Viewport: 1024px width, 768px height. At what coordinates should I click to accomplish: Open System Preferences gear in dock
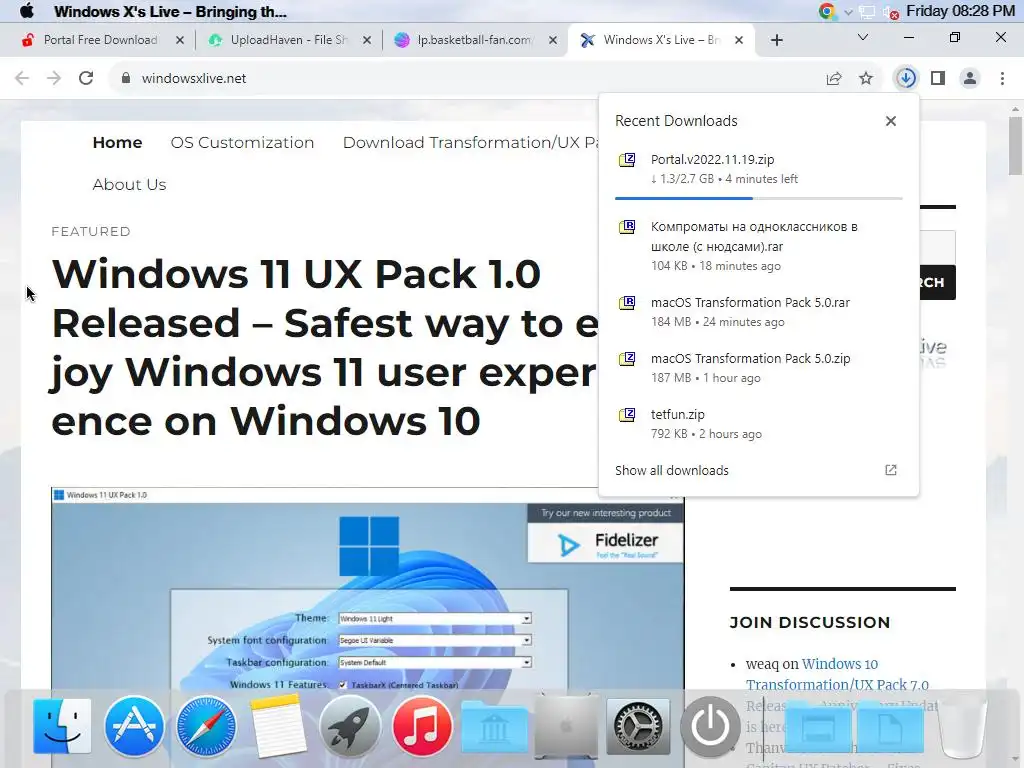(637, 726)
